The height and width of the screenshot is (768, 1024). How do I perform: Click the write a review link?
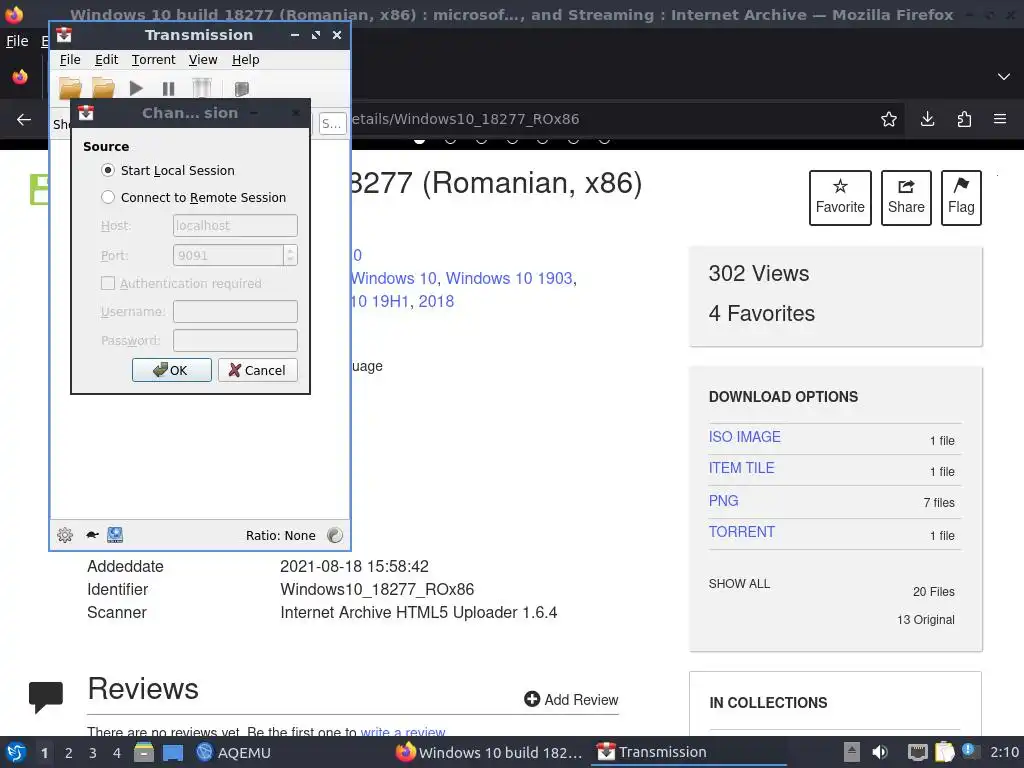click(x=402, y=731)
